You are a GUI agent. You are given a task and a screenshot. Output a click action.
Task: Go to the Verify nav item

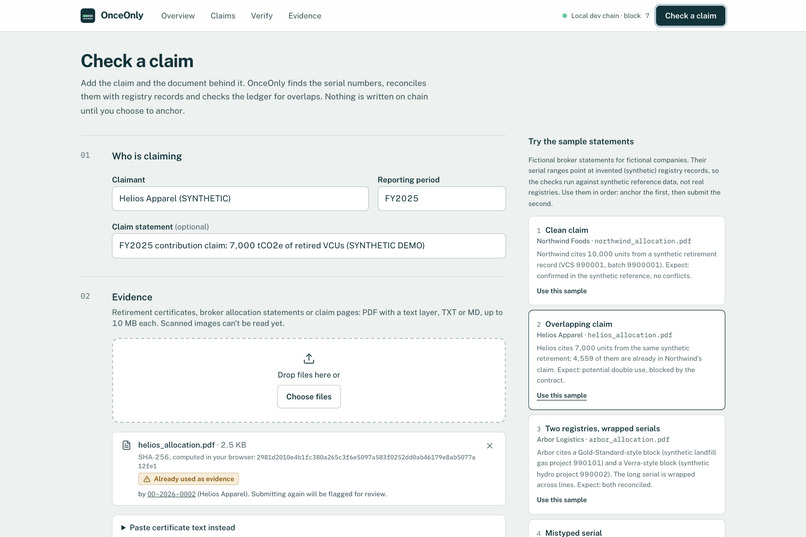pos(262,16)
